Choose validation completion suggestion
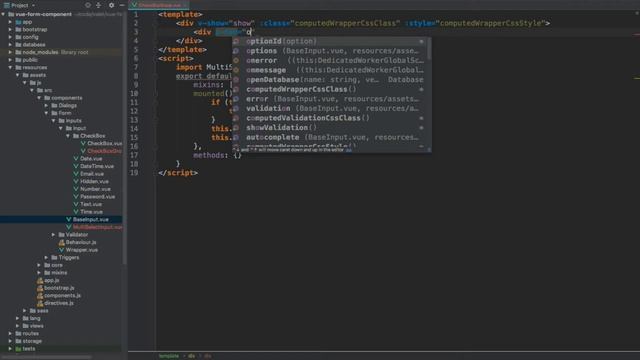Viewport: 640px width, 360px height. click(329, 109)
